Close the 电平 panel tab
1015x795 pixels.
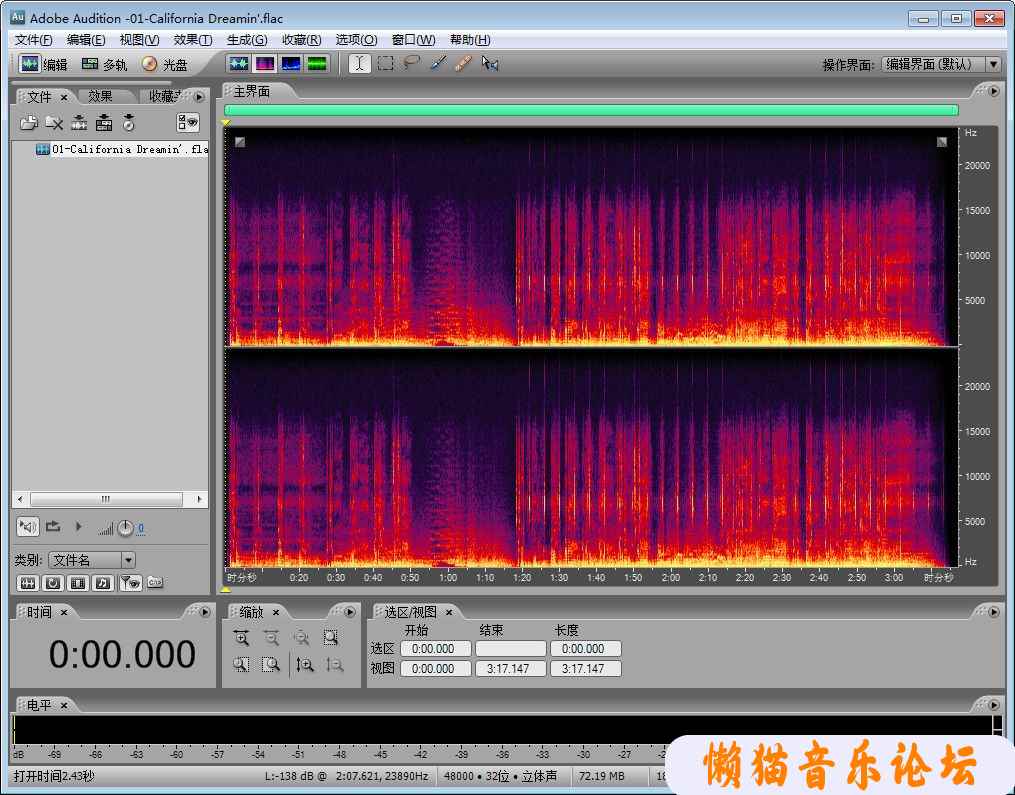point(64,705)
